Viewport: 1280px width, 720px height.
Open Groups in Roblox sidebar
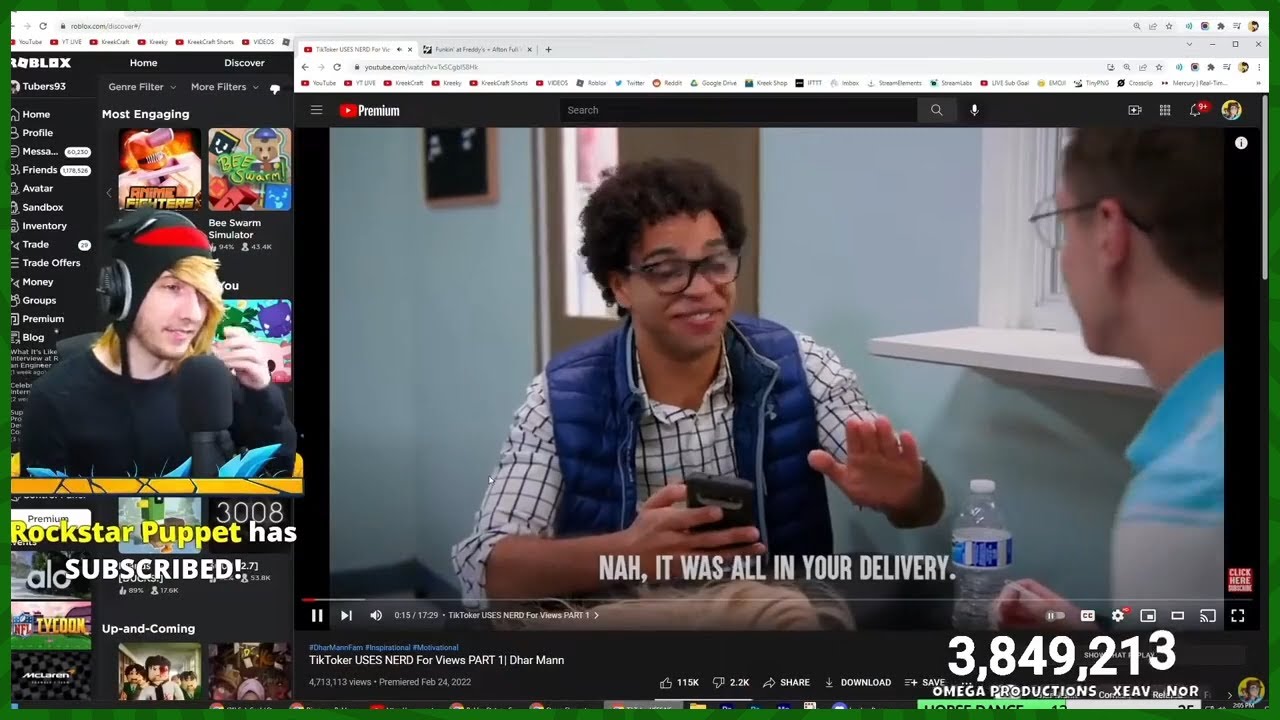click(x=34, y=300)
